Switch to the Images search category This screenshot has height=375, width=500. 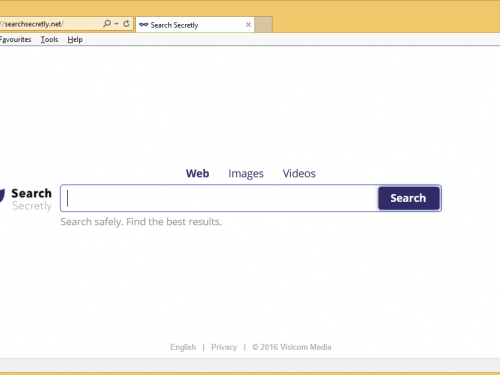click(246, 174)
